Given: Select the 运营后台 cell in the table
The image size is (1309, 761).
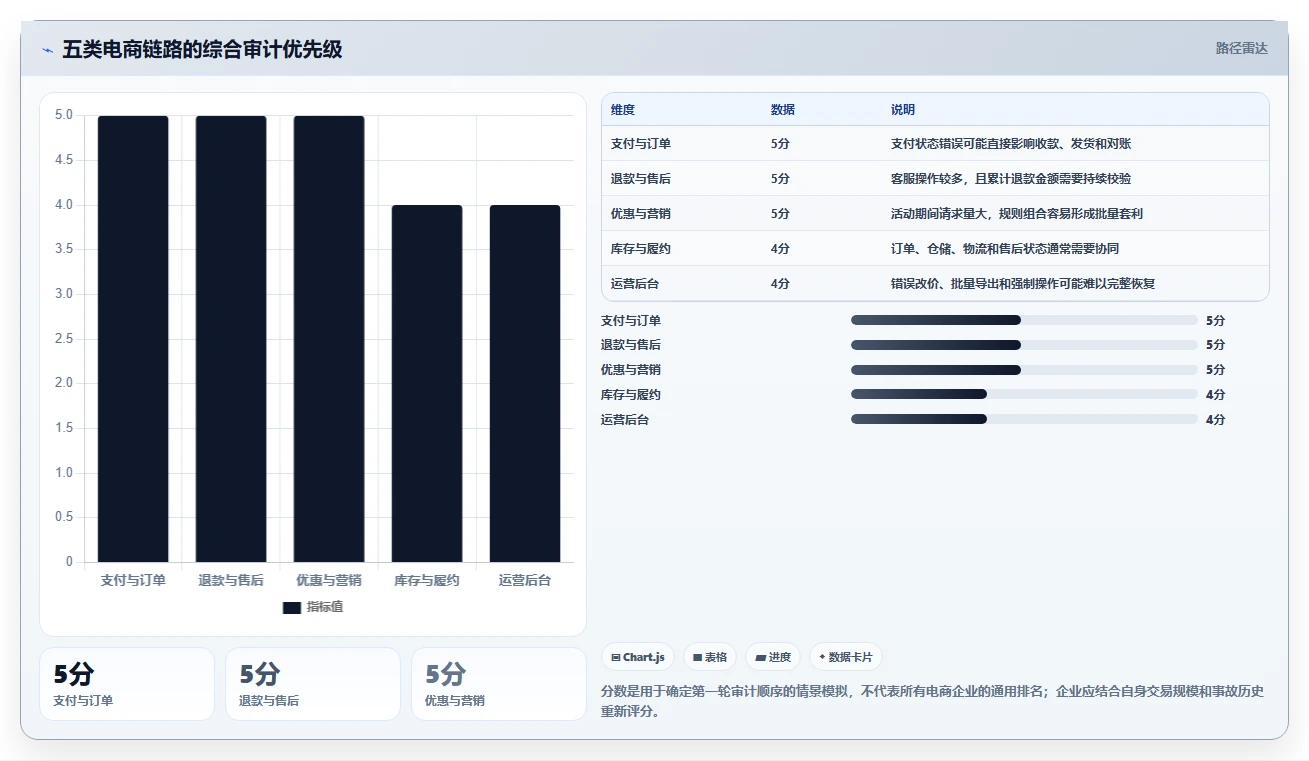Looking at the screenshot, I should [x=635, y=284].
